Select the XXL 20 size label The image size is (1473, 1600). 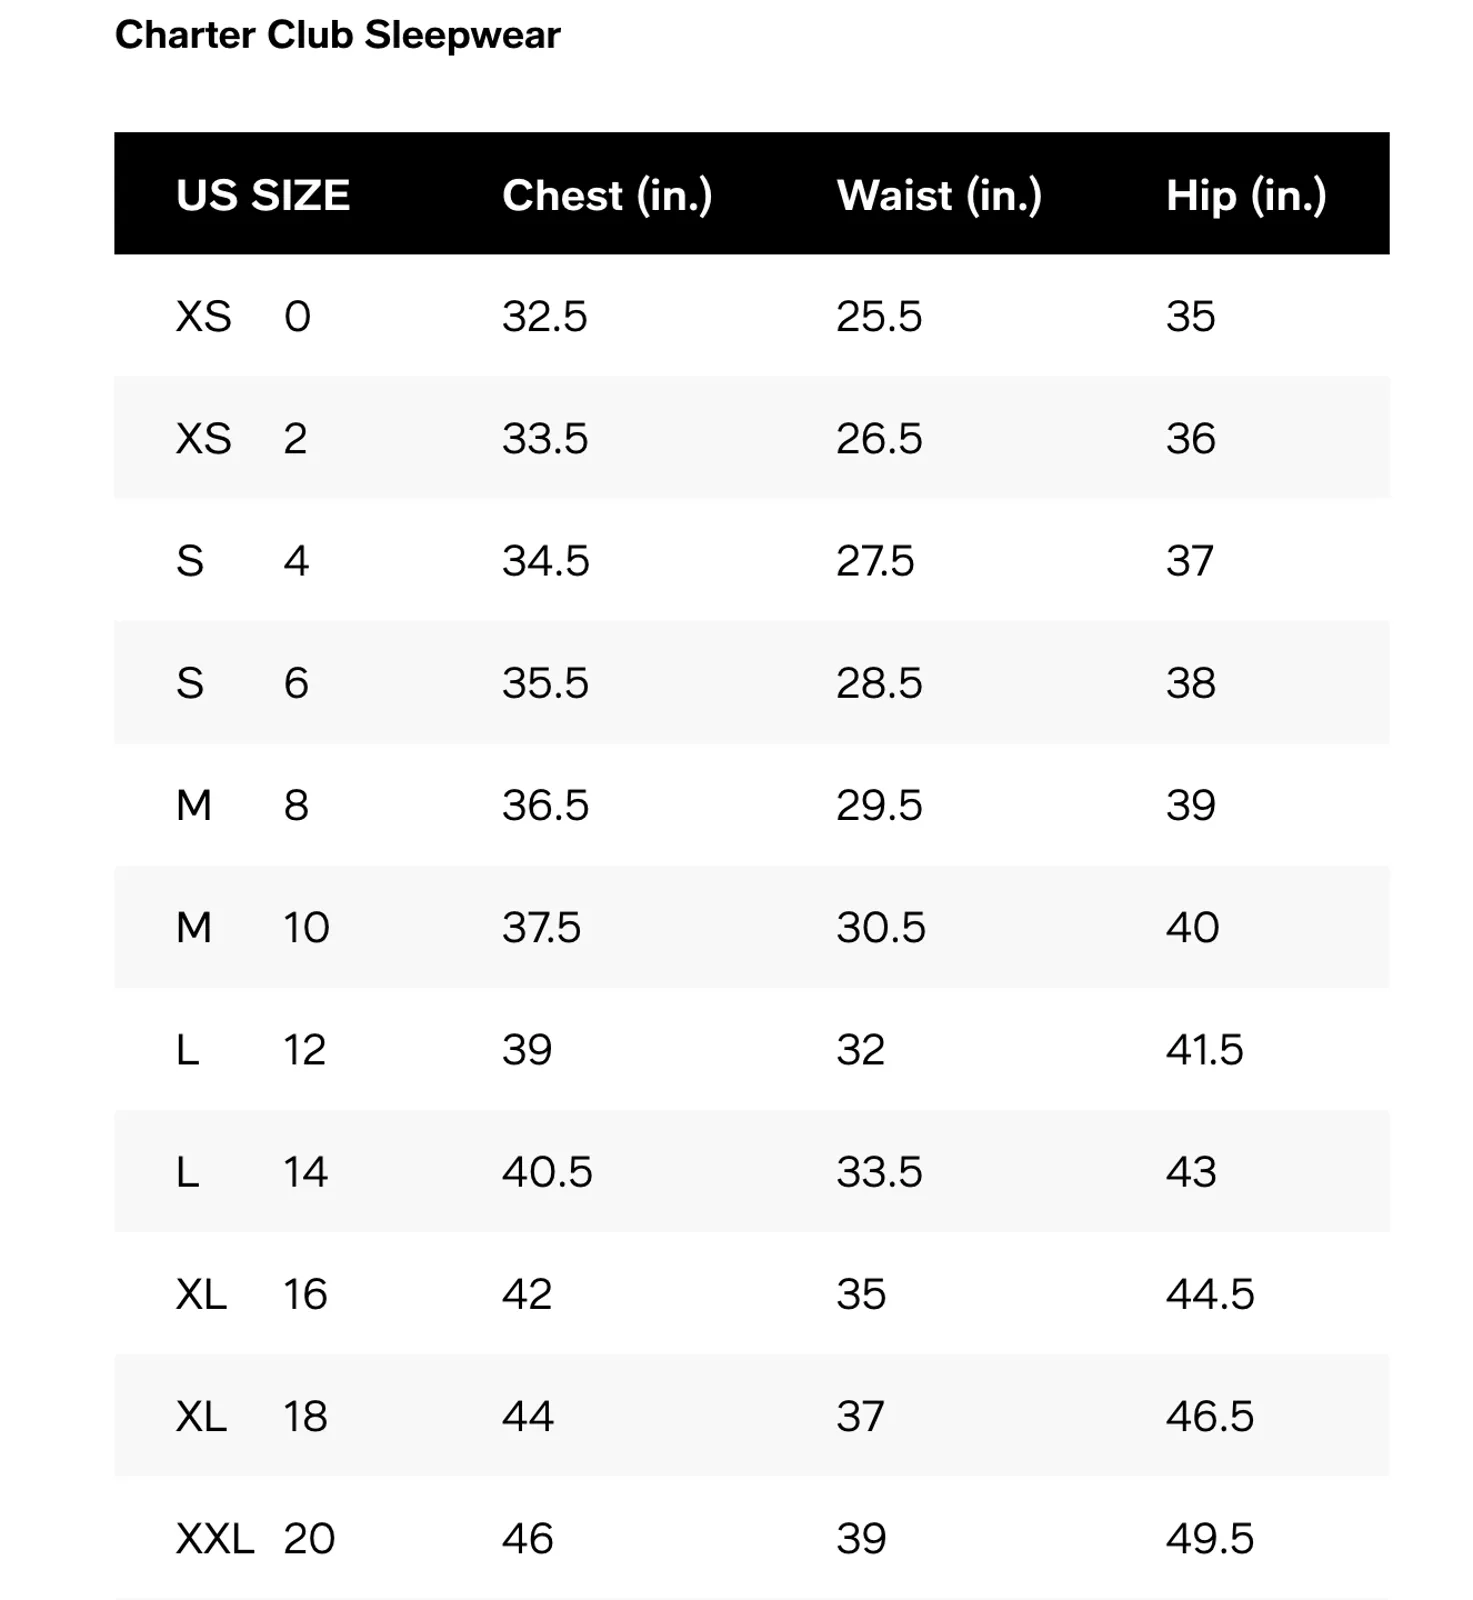point(255,1539)
